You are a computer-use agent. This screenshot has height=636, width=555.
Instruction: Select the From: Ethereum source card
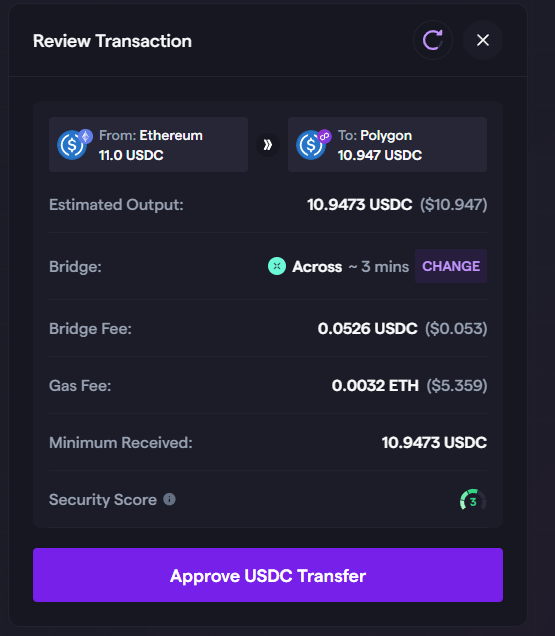point(148,144)
